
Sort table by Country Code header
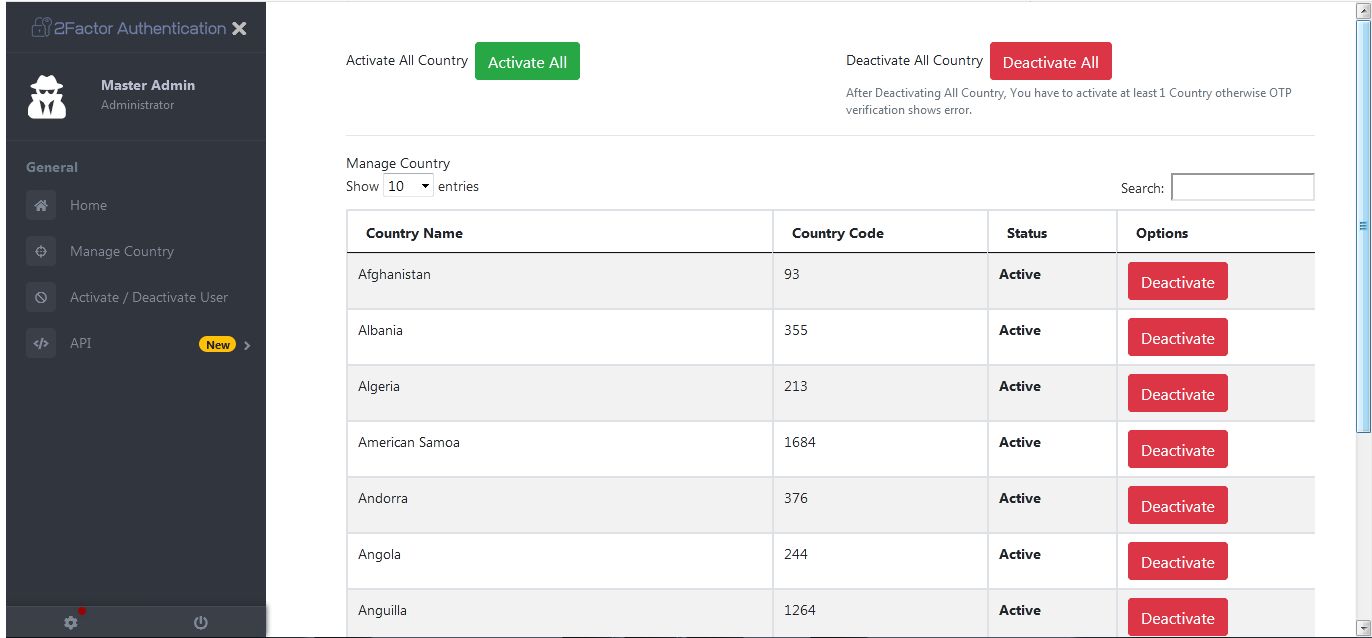point(837,233)
